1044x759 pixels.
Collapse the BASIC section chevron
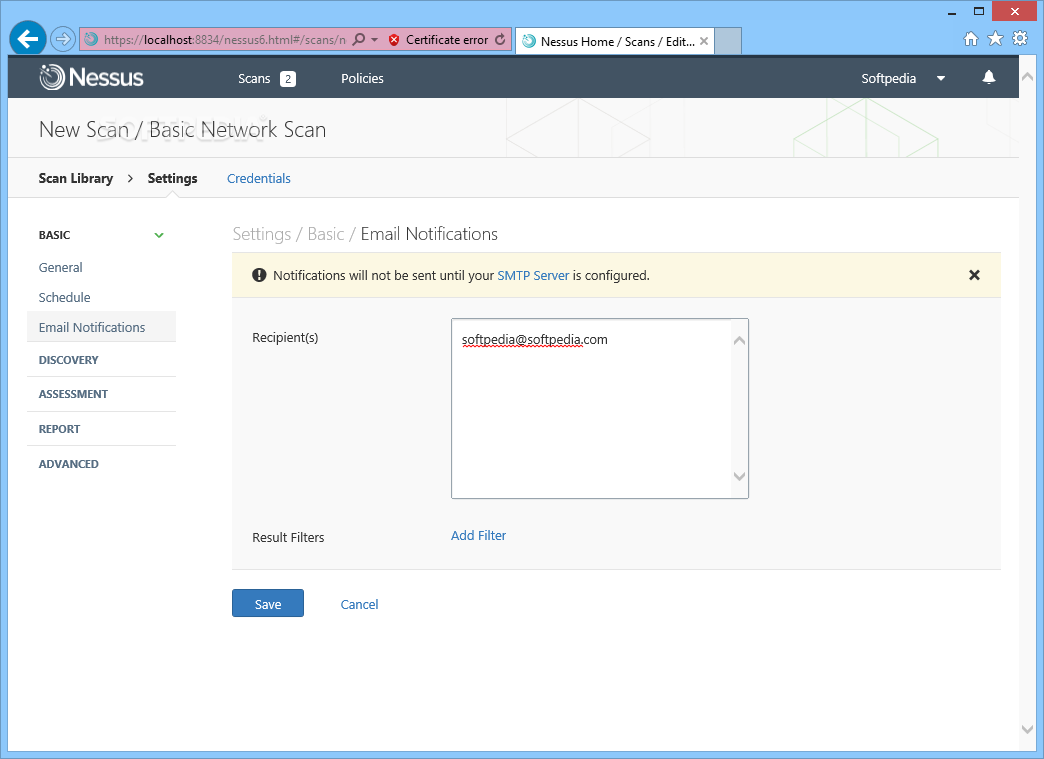[x=159, y=235]
